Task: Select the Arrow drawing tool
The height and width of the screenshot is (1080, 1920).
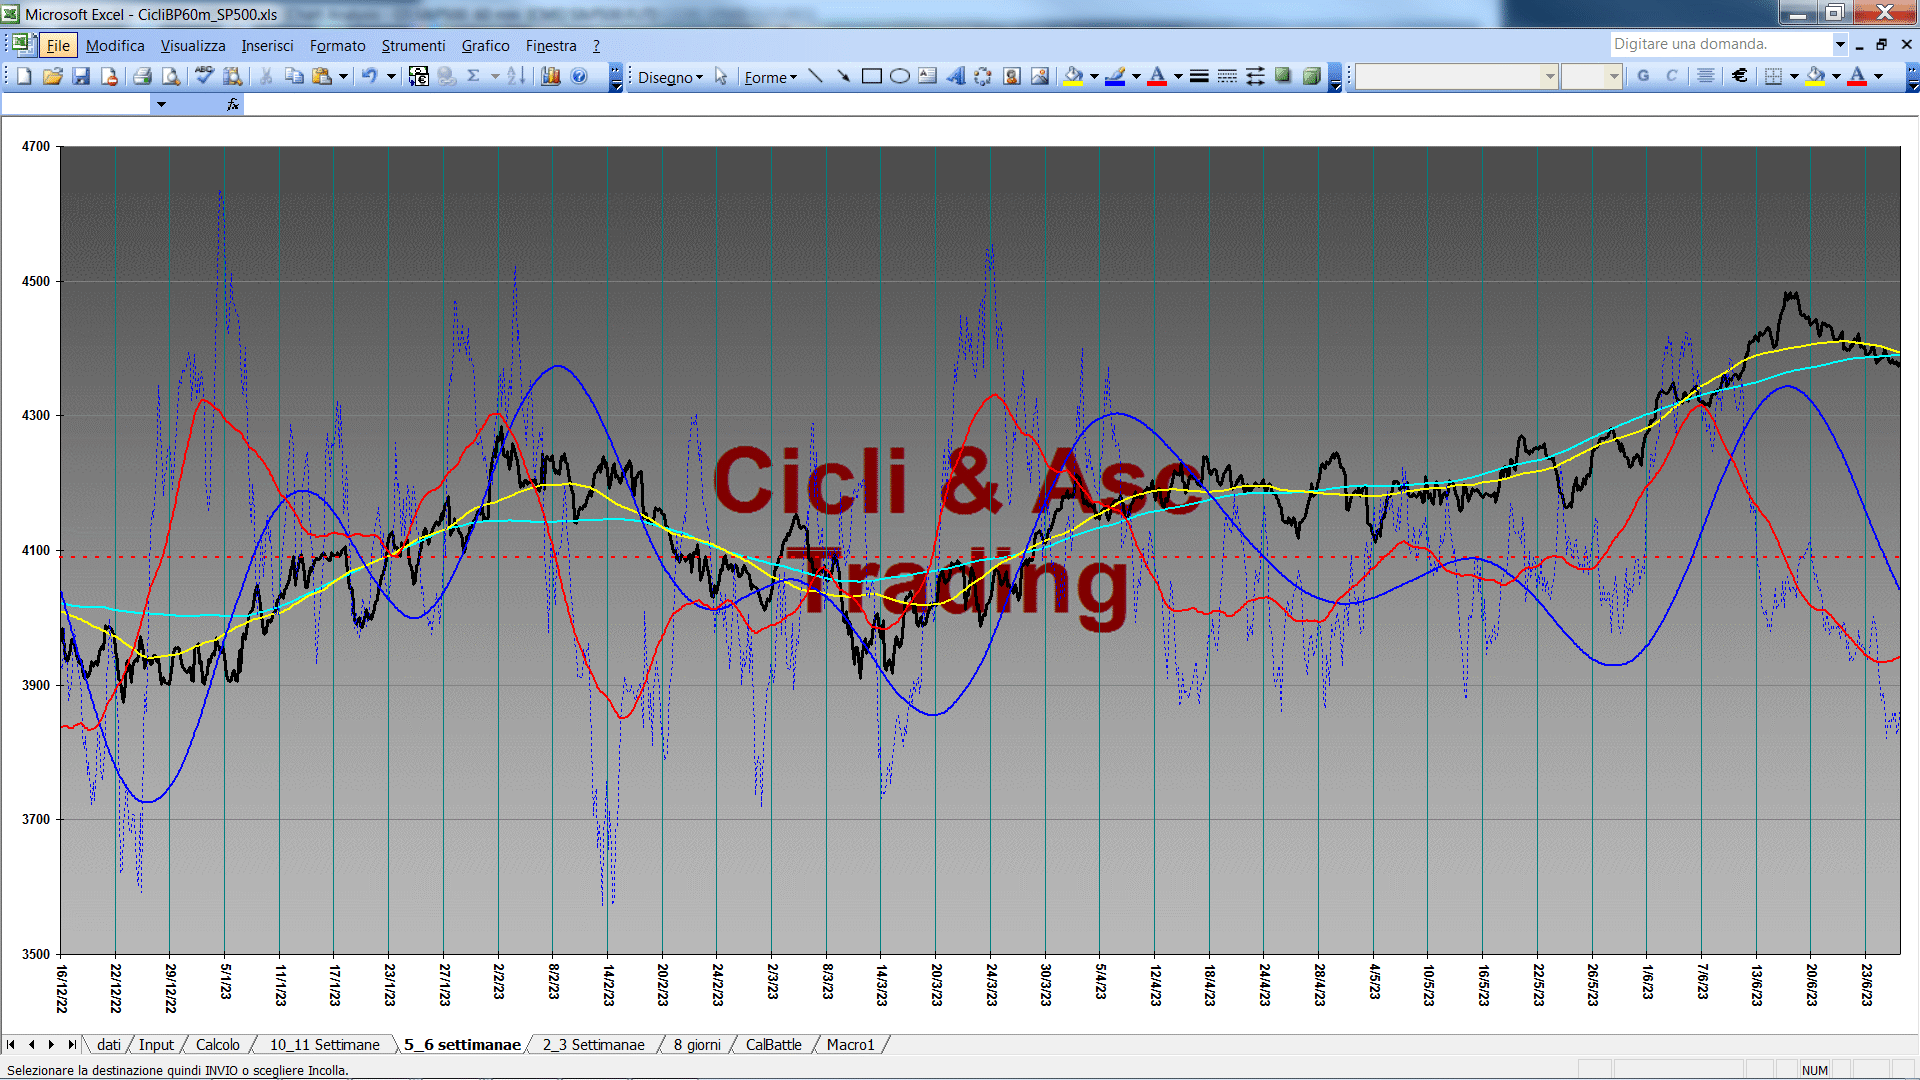Action: pos(843,76)
